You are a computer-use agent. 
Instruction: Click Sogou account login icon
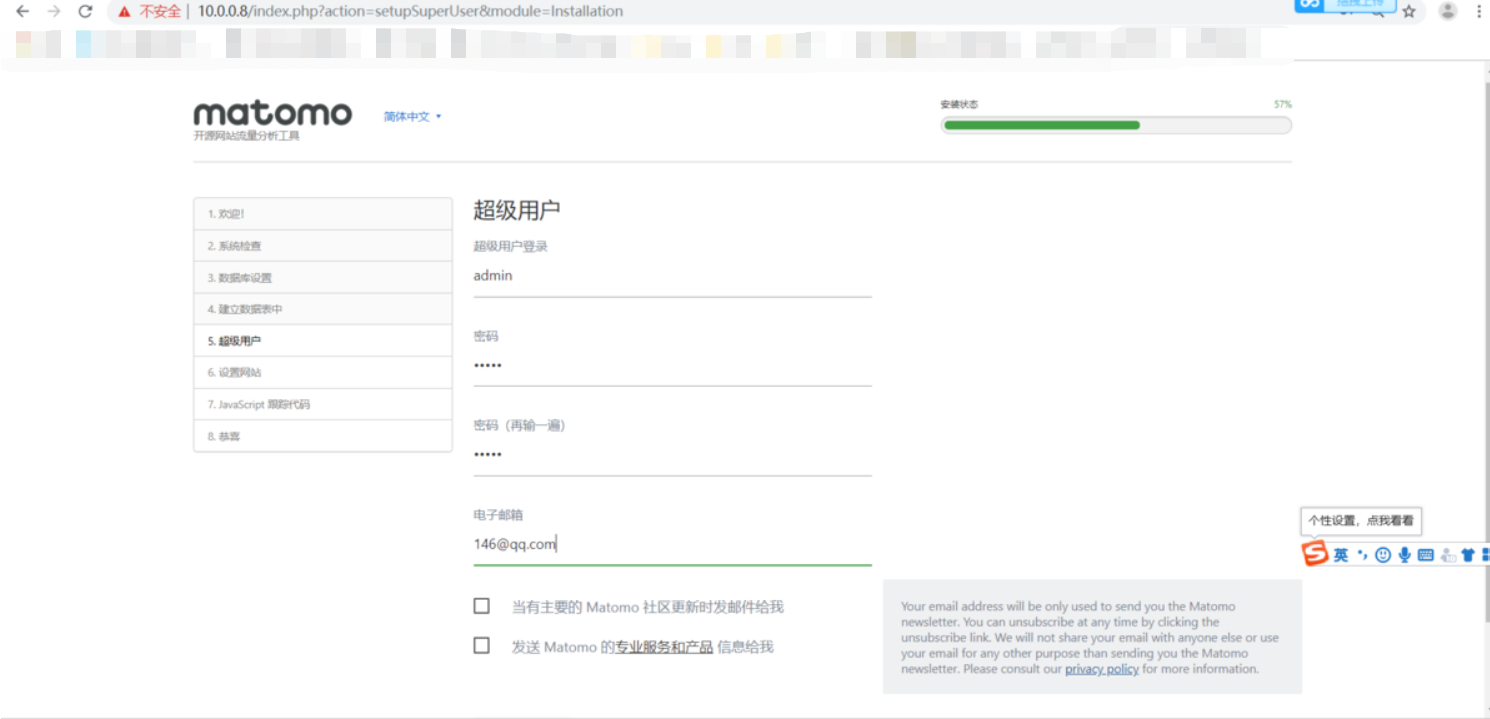coord(1447,555)
